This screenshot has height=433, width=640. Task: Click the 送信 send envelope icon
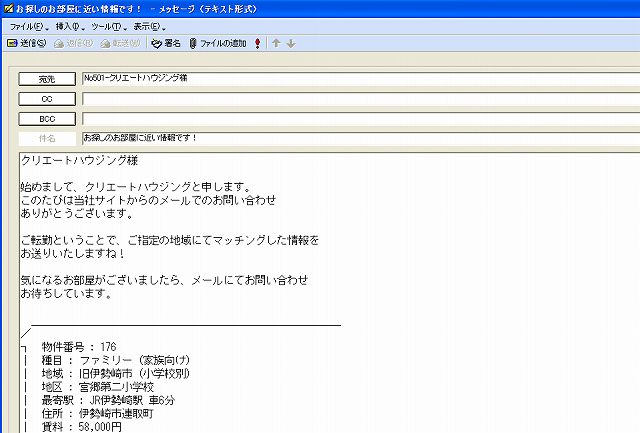pos(12,43)
